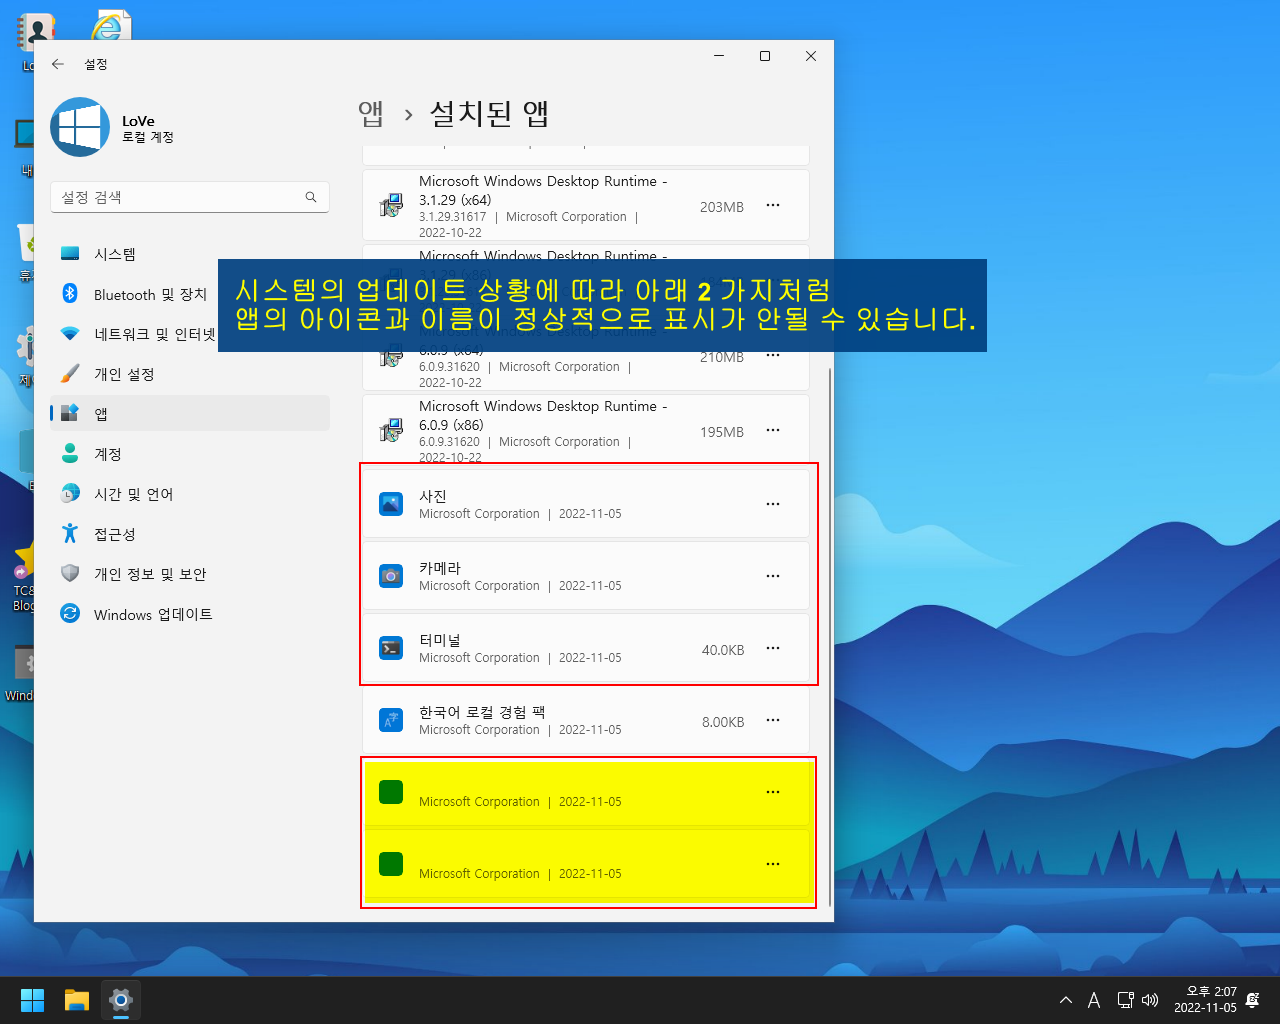Open 네트워크 및 인터넷 settings
Viewport: 1280px width, 1024px height.
pyautogui.click(x=190, y=334)
